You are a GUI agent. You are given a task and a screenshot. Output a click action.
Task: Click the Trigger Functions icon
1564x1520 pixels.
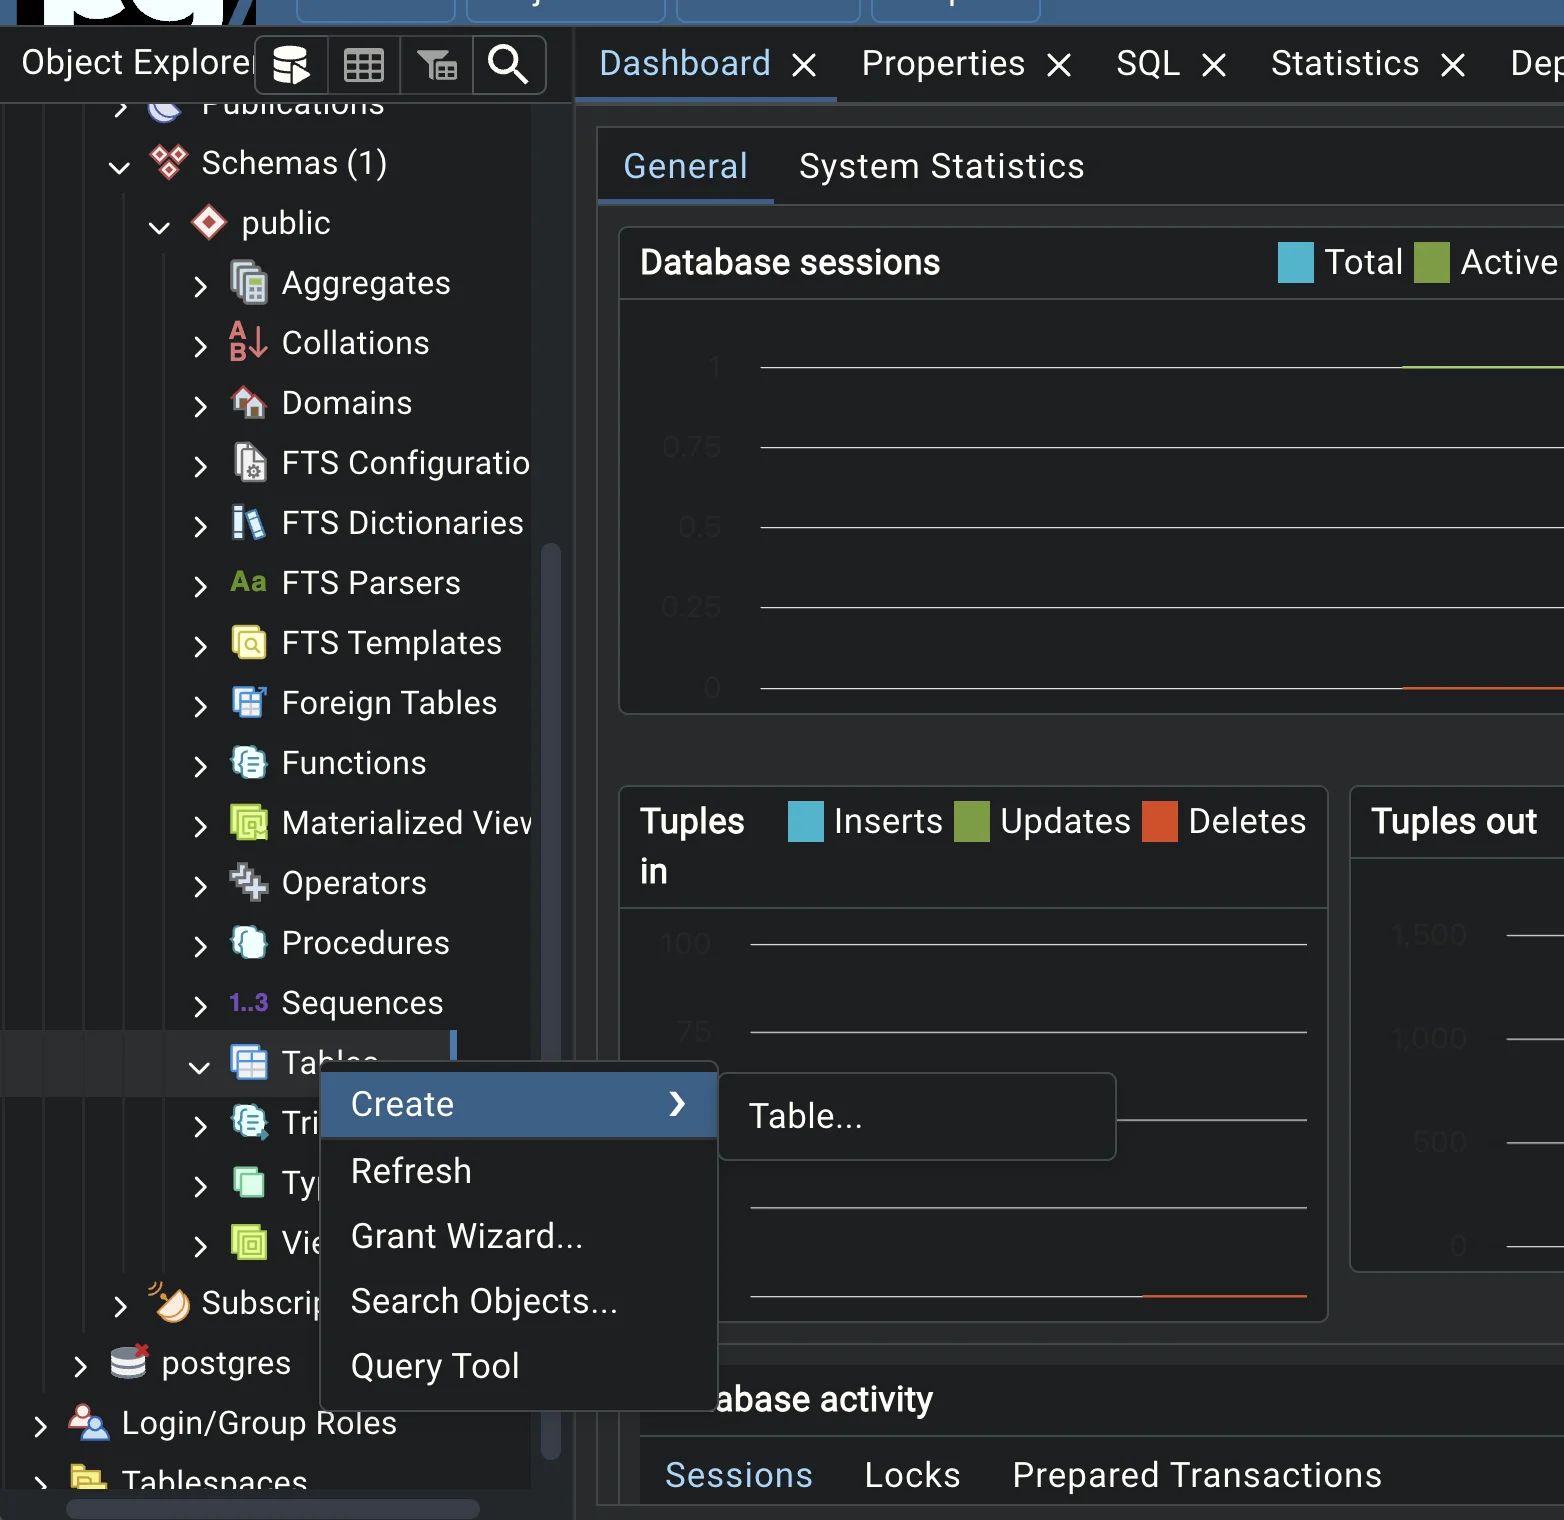(249, 1122)
